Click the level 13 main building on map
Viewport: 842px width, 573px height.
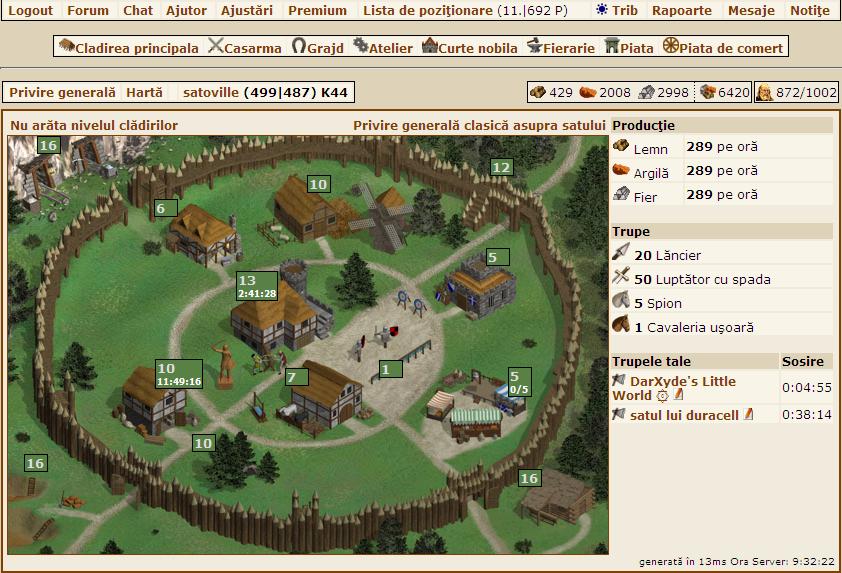(x=270, y=315)
